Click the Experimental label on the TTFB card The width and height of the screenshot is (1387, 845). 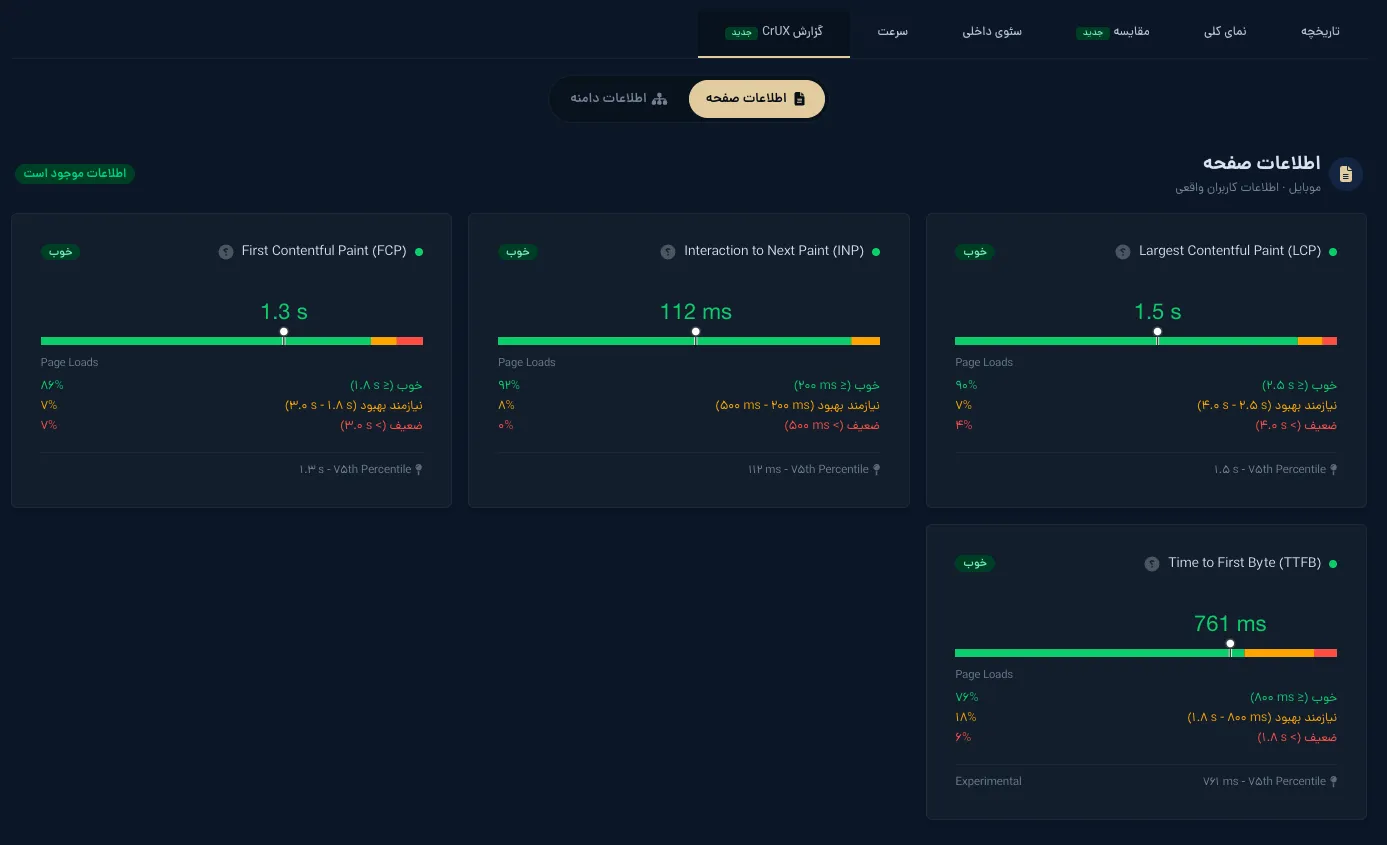pyautogui.click(x=988, y=781)
